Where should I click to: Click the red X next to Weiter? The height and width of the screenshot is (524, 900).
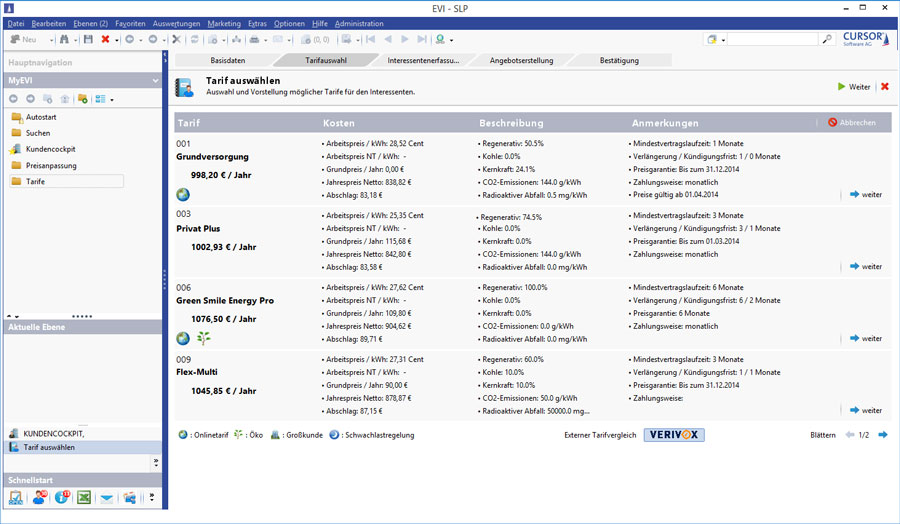click(x=884, y=87)
